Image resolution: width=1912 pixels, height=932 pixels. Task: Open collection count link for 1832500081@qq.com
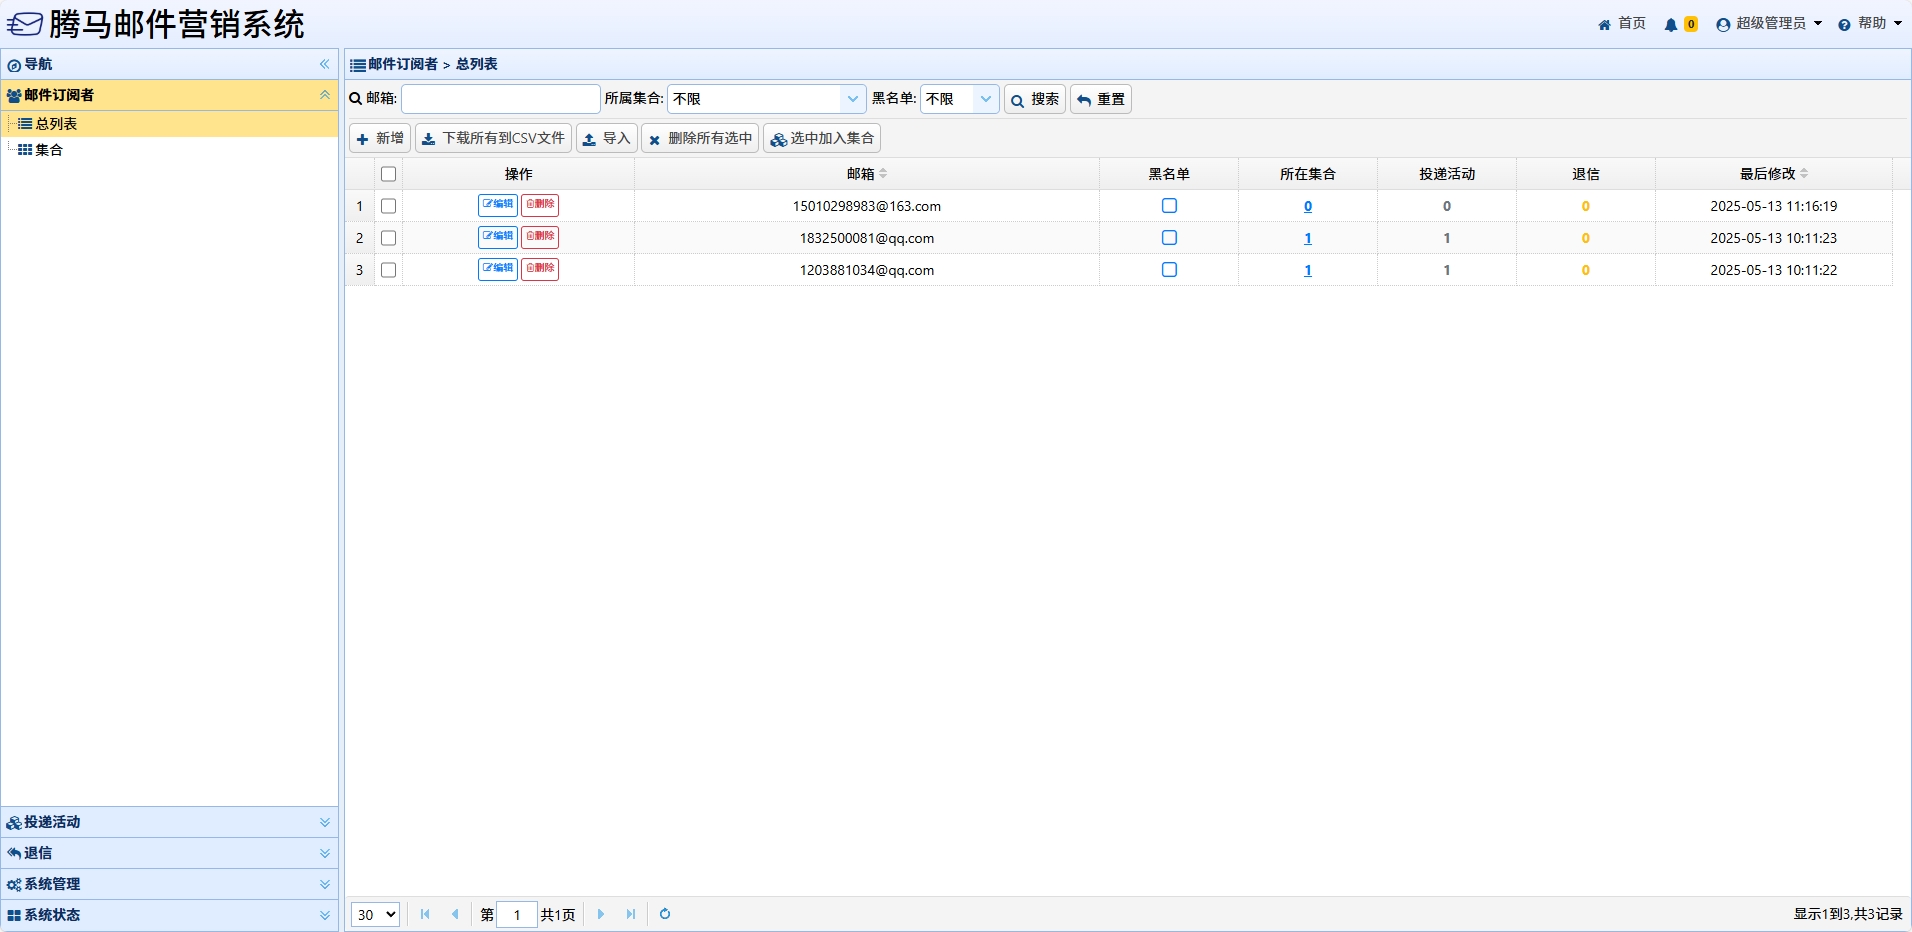click(1307, 238)
